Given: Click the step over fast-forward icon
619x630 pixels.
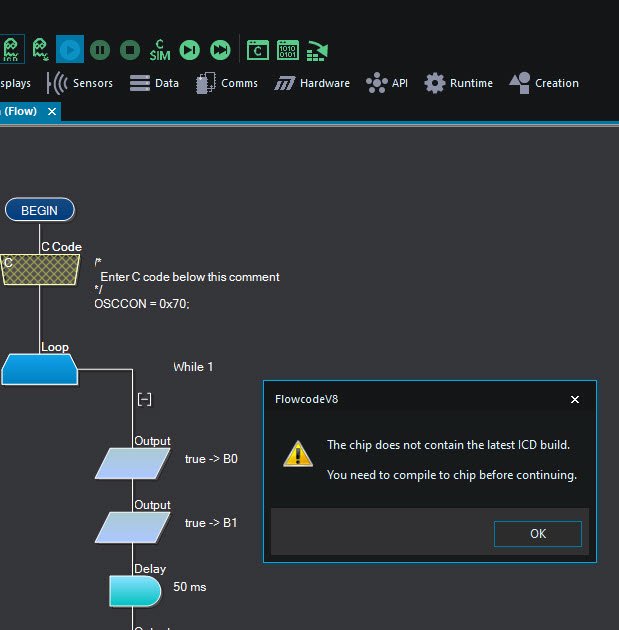Looking at the screenshot, I should [220, 49].
